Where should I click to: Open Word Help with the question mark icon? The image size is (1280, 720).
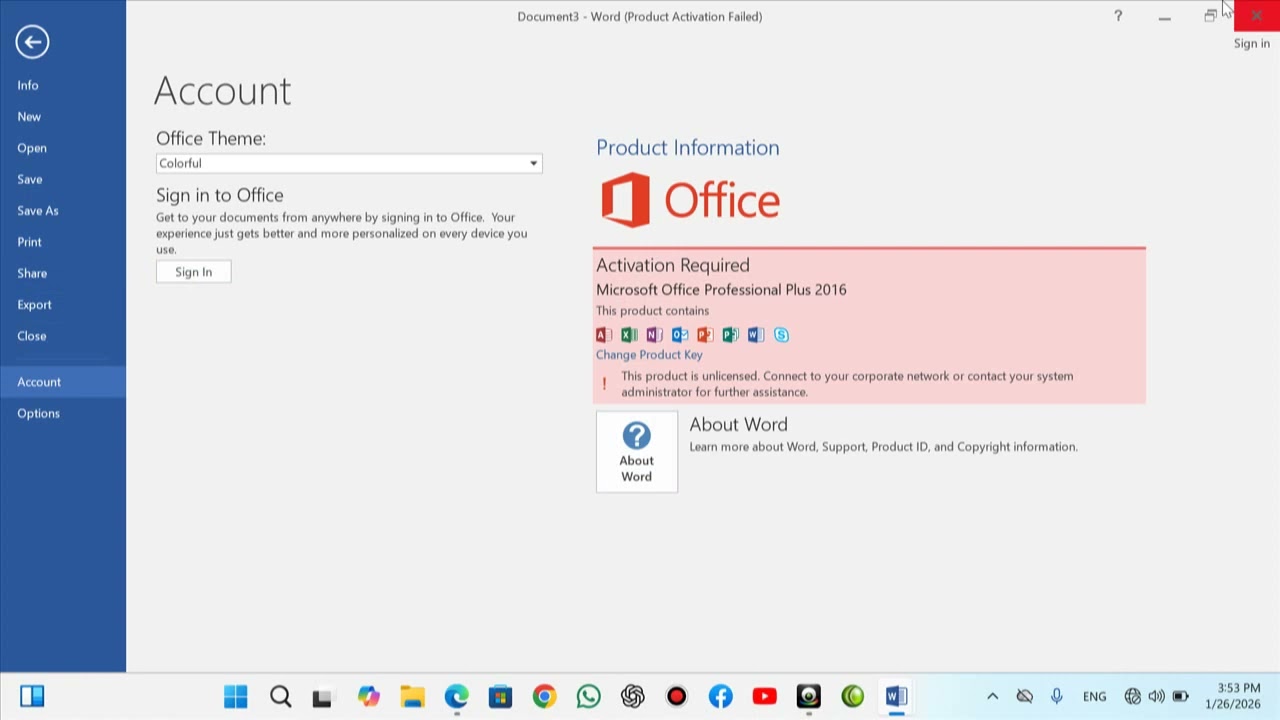tap(1118, 16)
